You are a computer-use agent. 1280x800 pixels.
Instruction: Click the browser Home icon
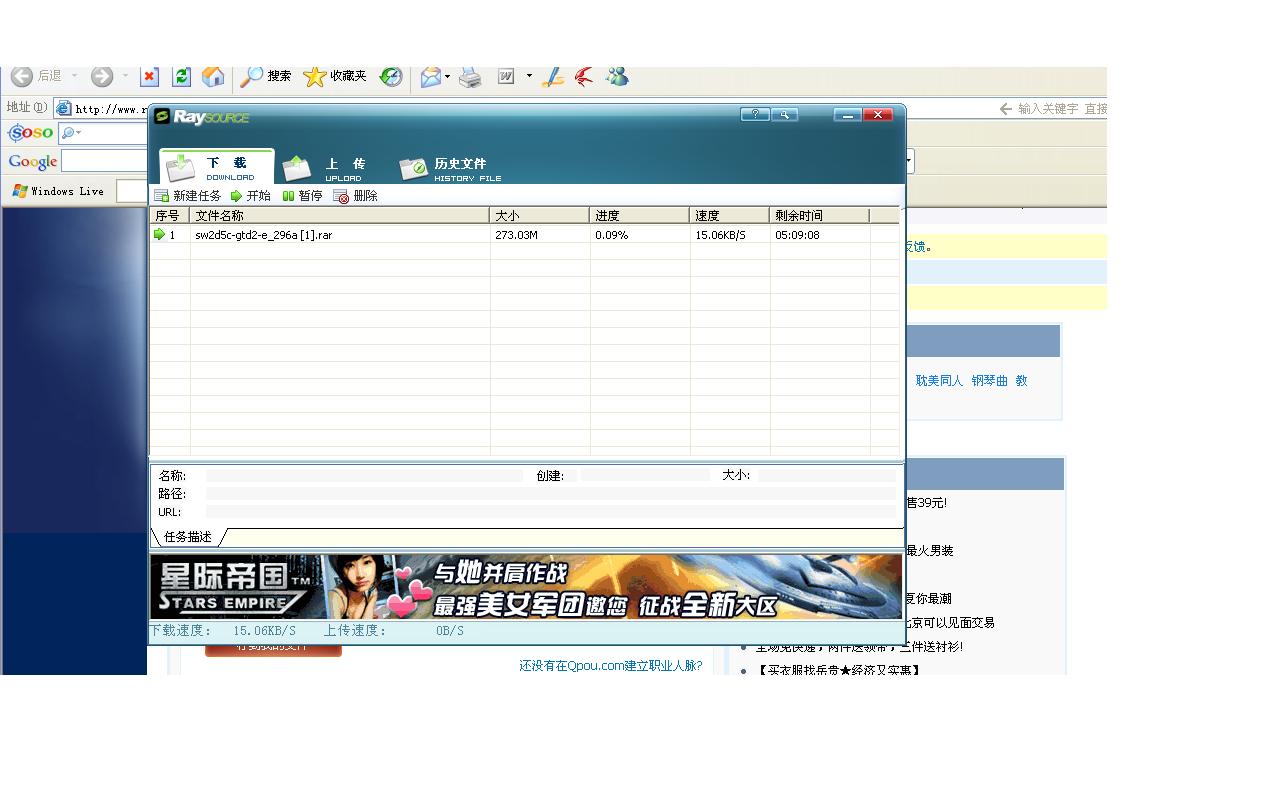coord(213,77)
